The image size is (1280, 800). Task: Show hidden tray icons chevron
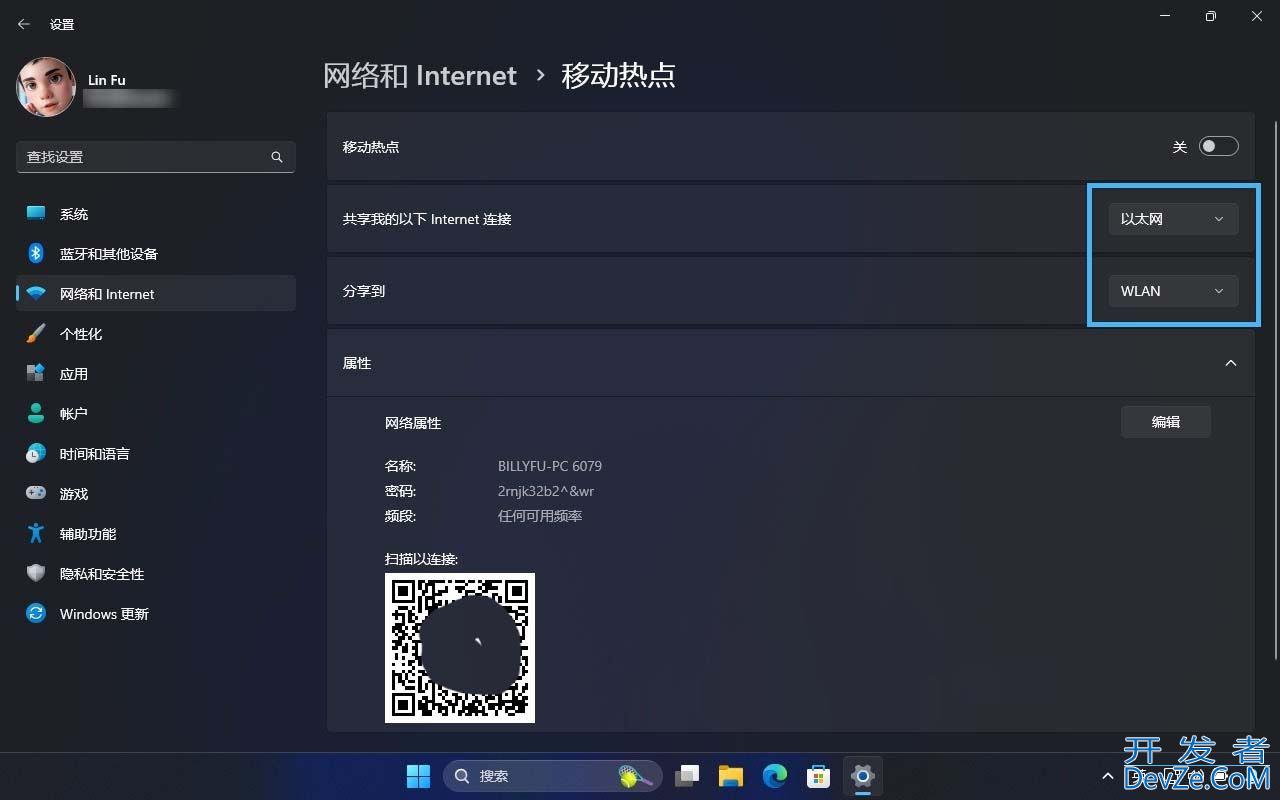click(x=1107, y=776)
